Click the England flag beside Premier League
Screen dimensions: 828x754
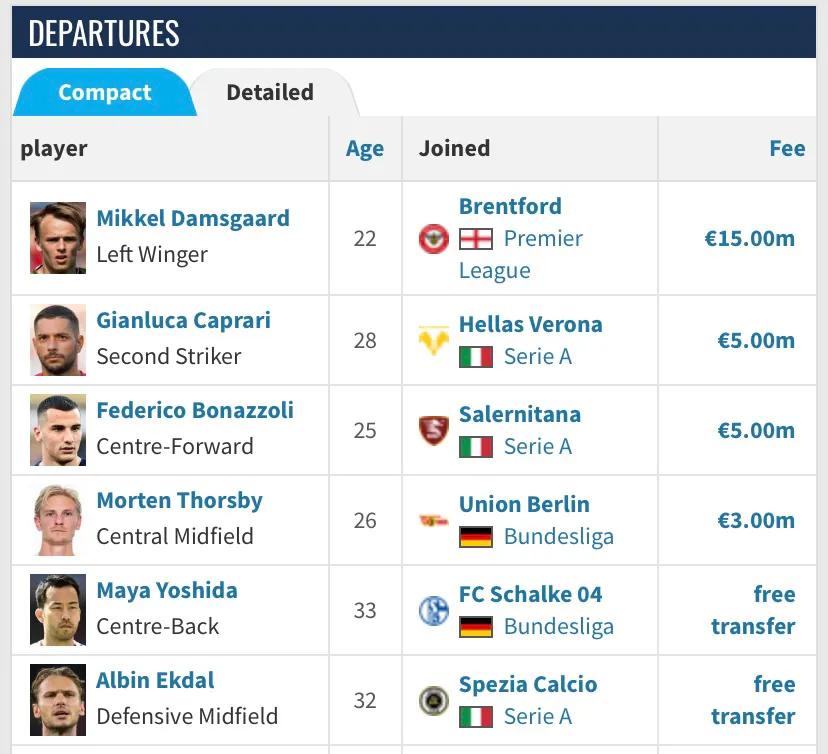click(x=476, y=239)
